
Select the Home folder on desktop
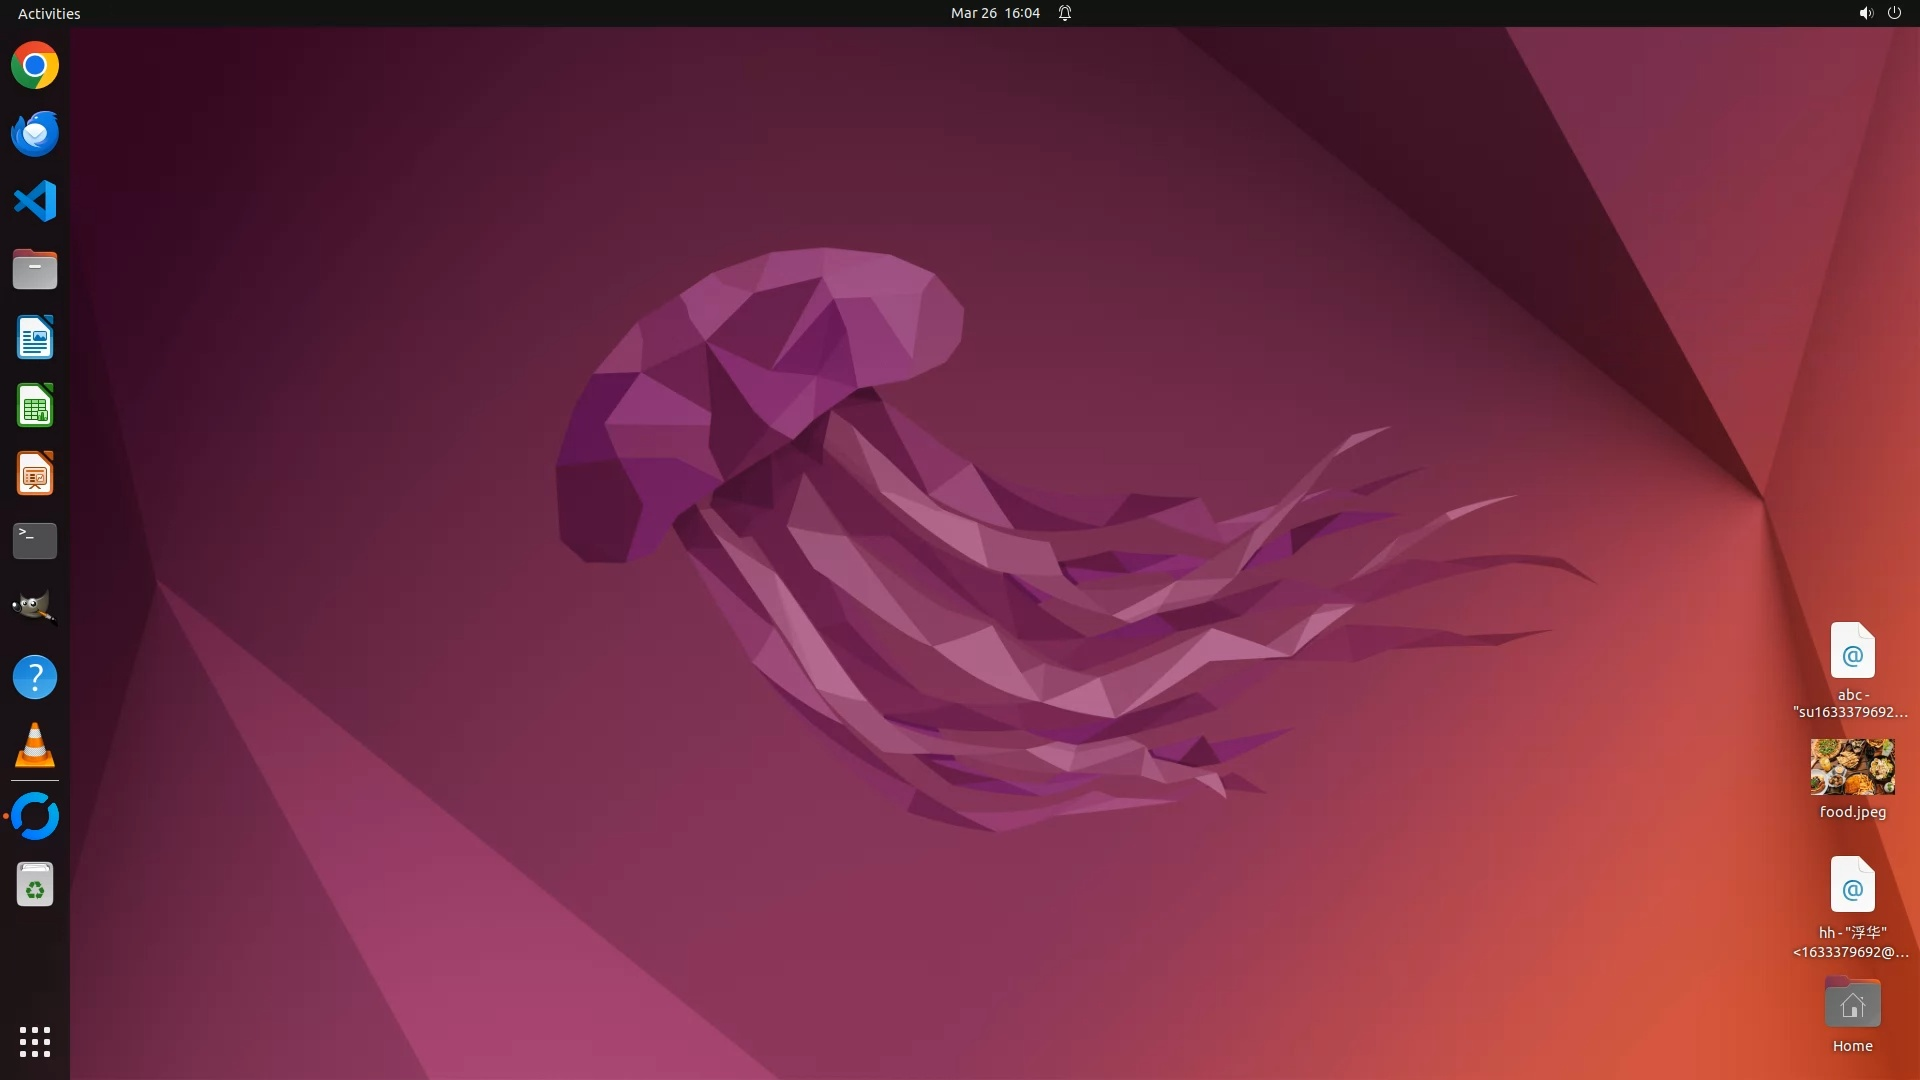tap(1852, 1004)
